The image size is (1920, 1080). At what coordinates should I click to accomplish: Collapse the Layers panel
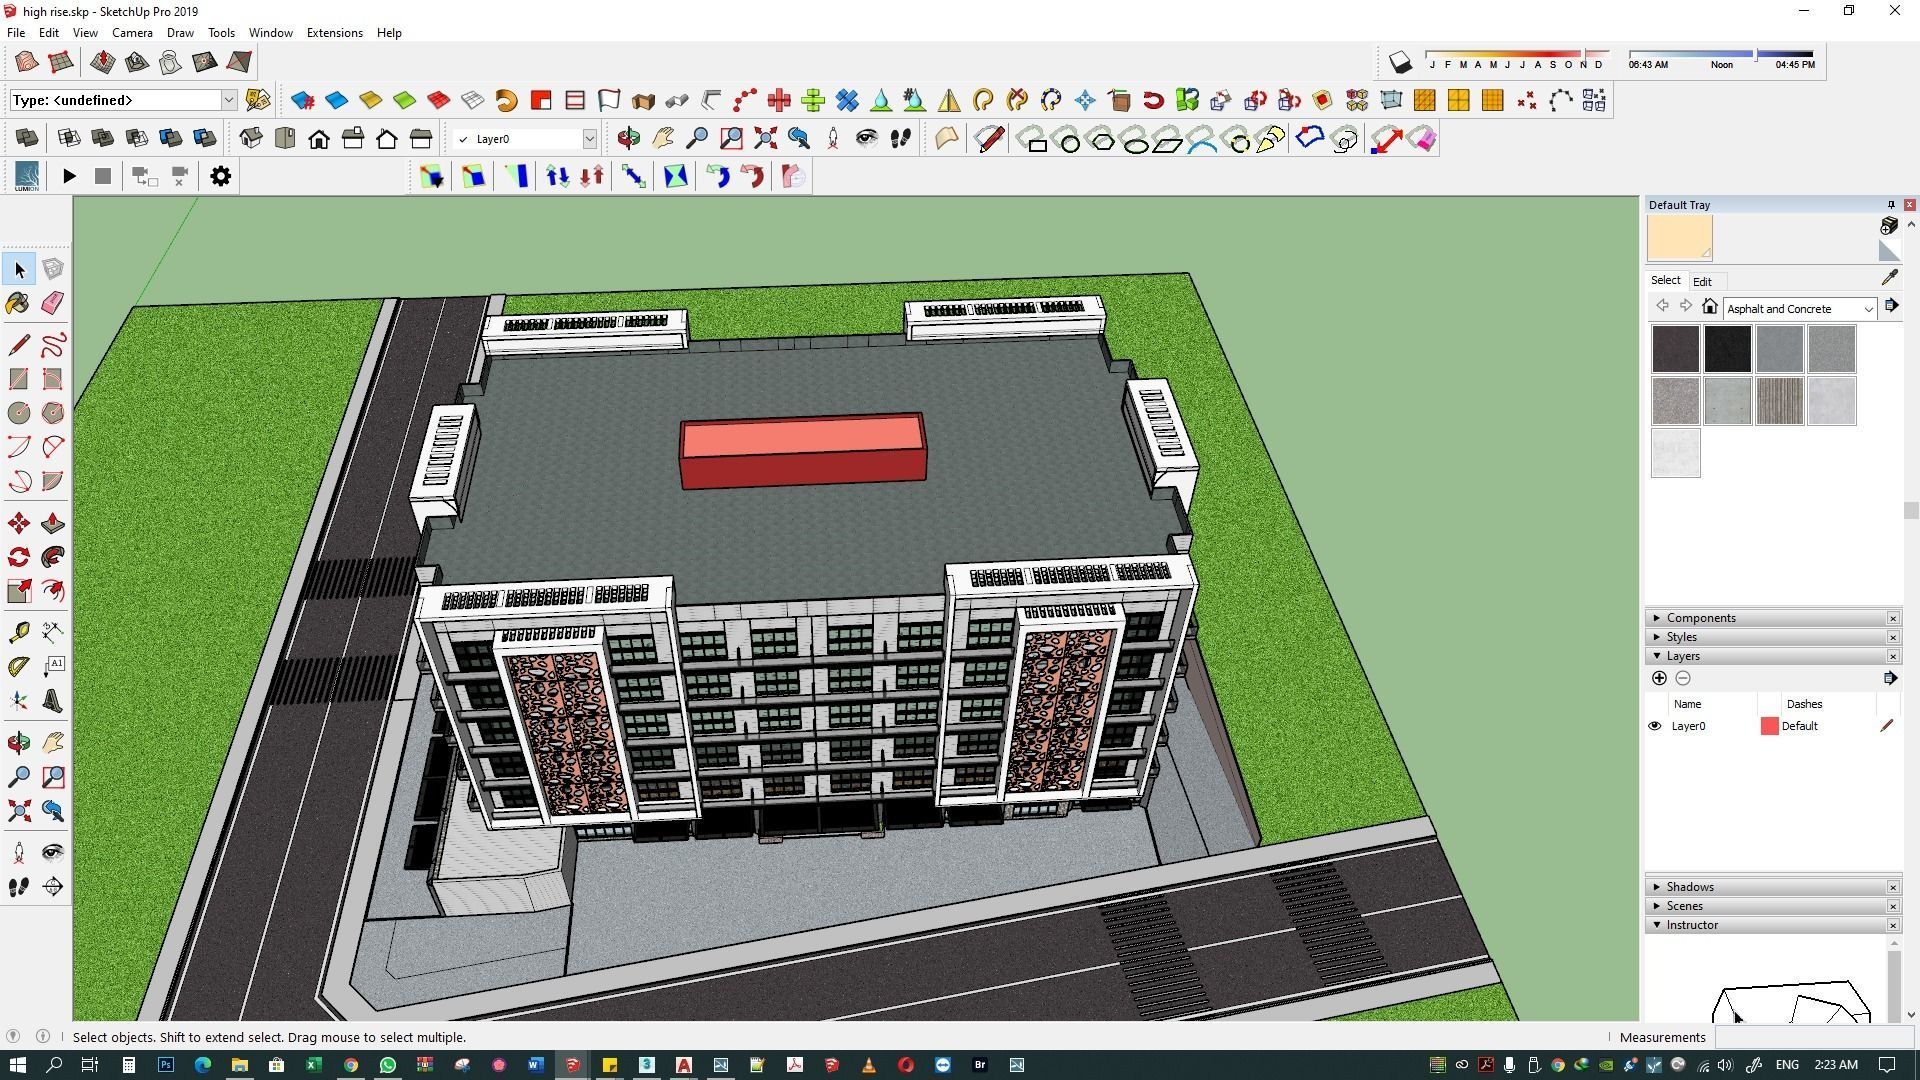click(x=1657, y=656)
